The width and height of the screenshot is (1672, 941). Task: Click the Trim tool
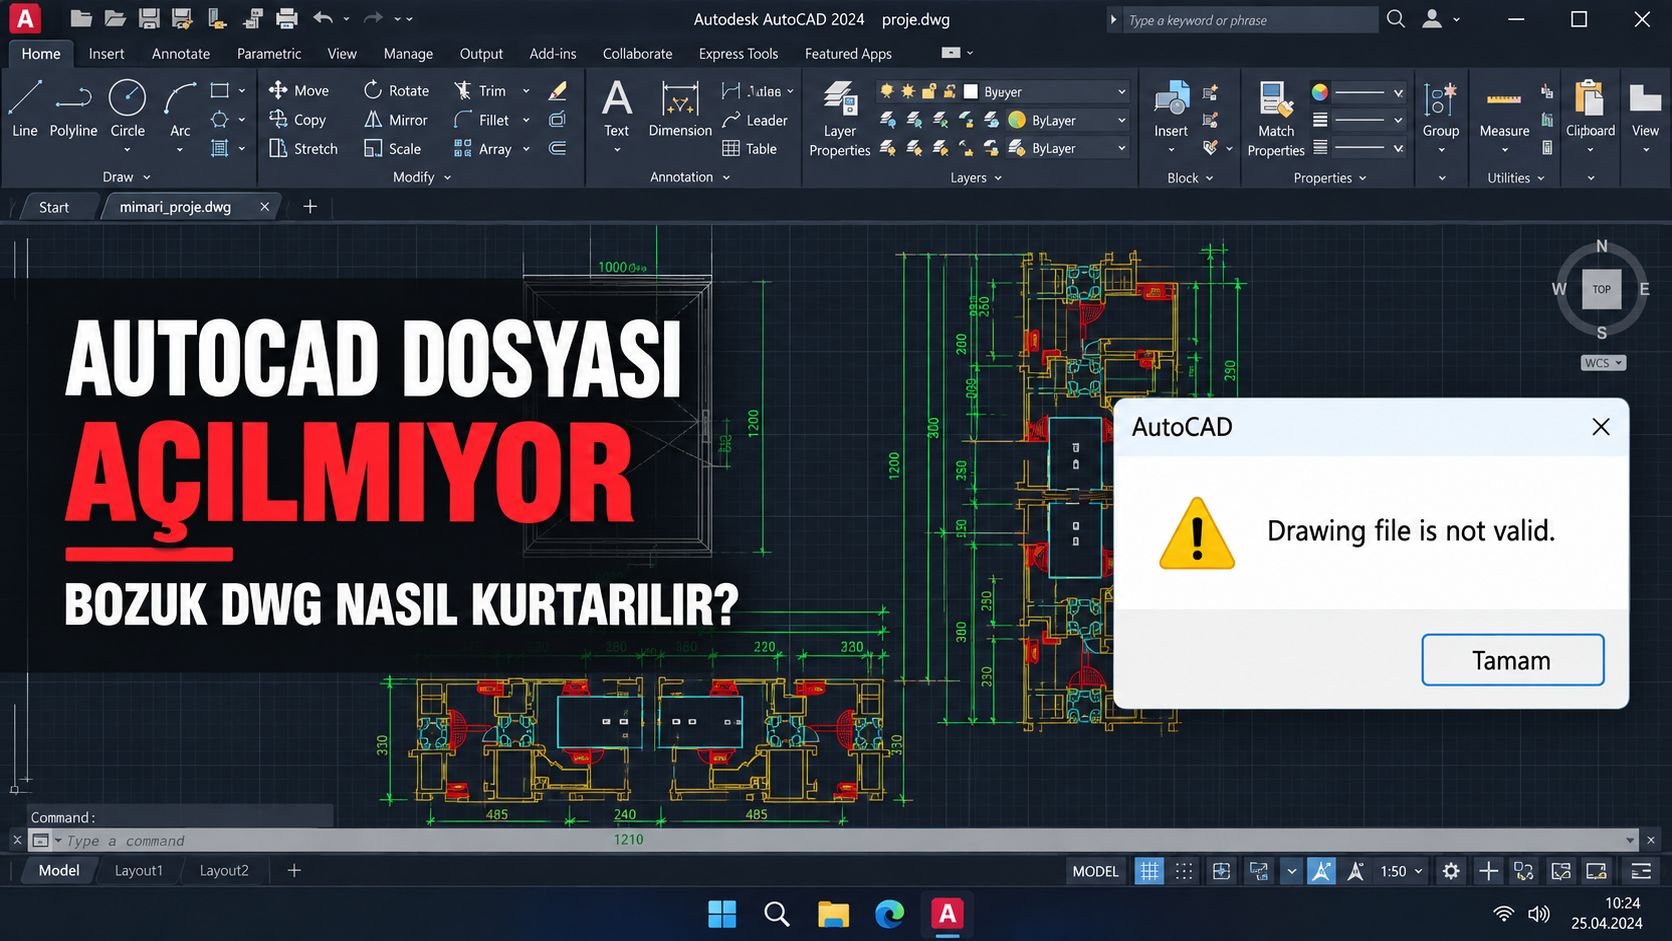481,90
